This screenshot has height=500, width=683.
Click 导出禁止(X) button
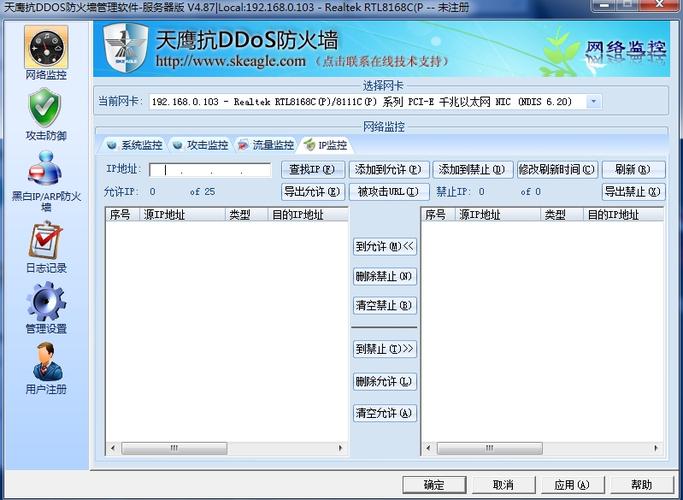633,192
